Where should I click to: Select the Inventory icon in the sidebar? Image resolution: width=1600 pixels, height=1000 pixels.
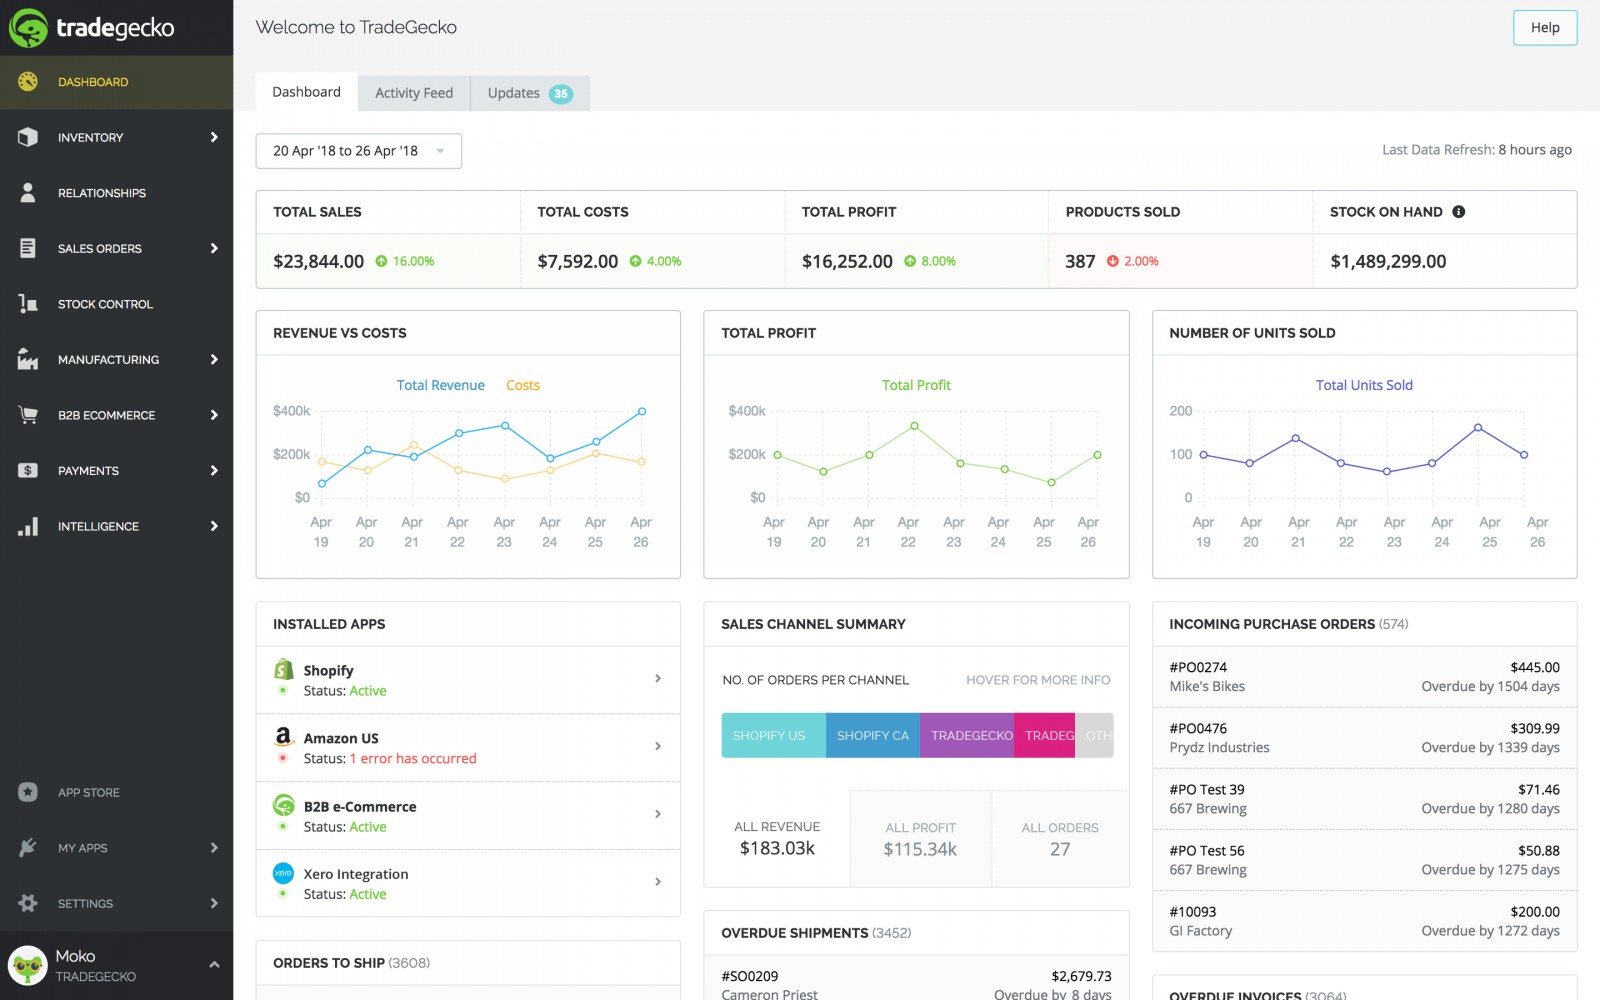[29, 137]
